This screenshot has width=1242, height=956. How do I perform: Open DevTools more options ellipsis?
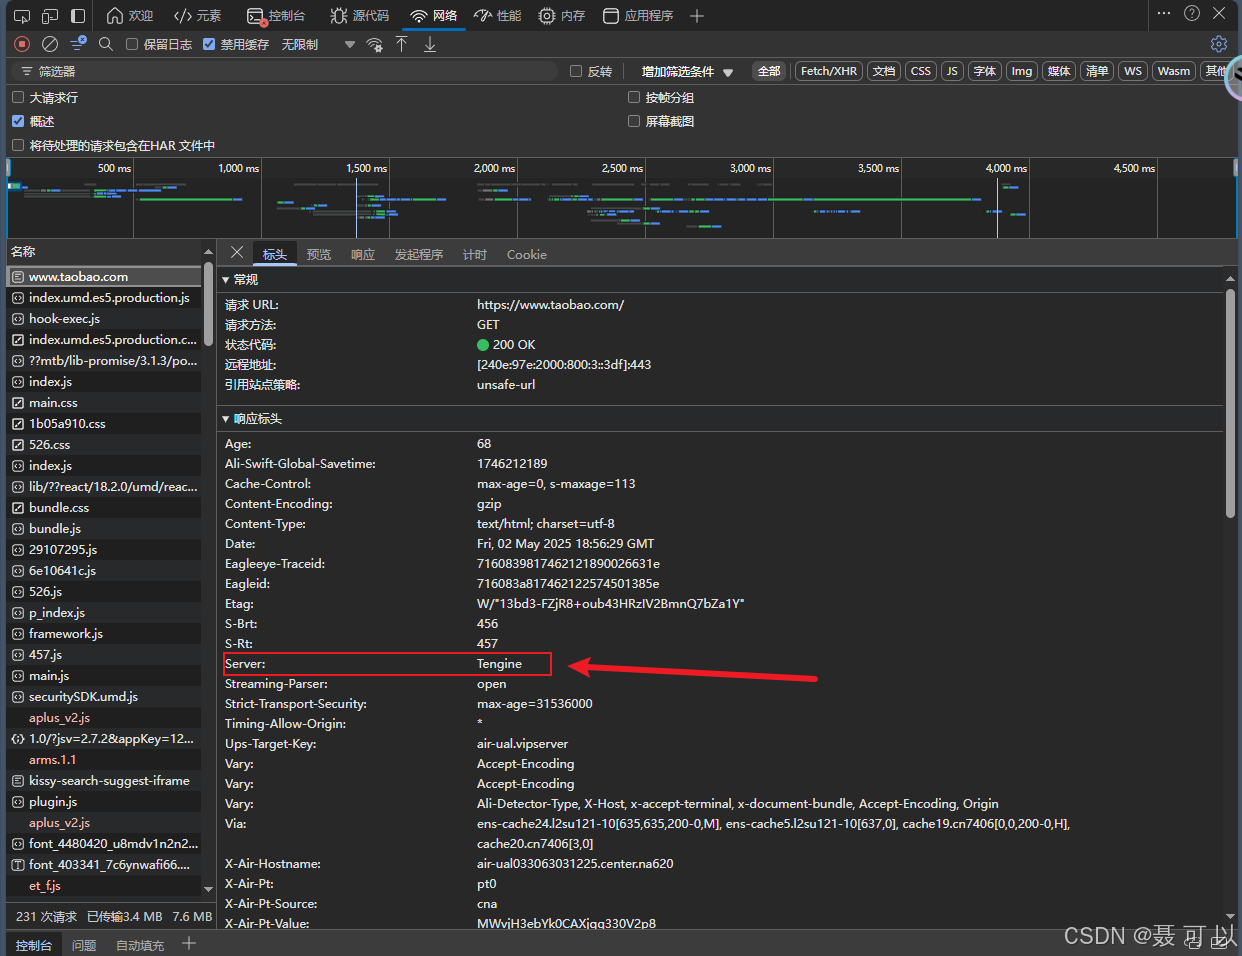tap(1163, 14)
